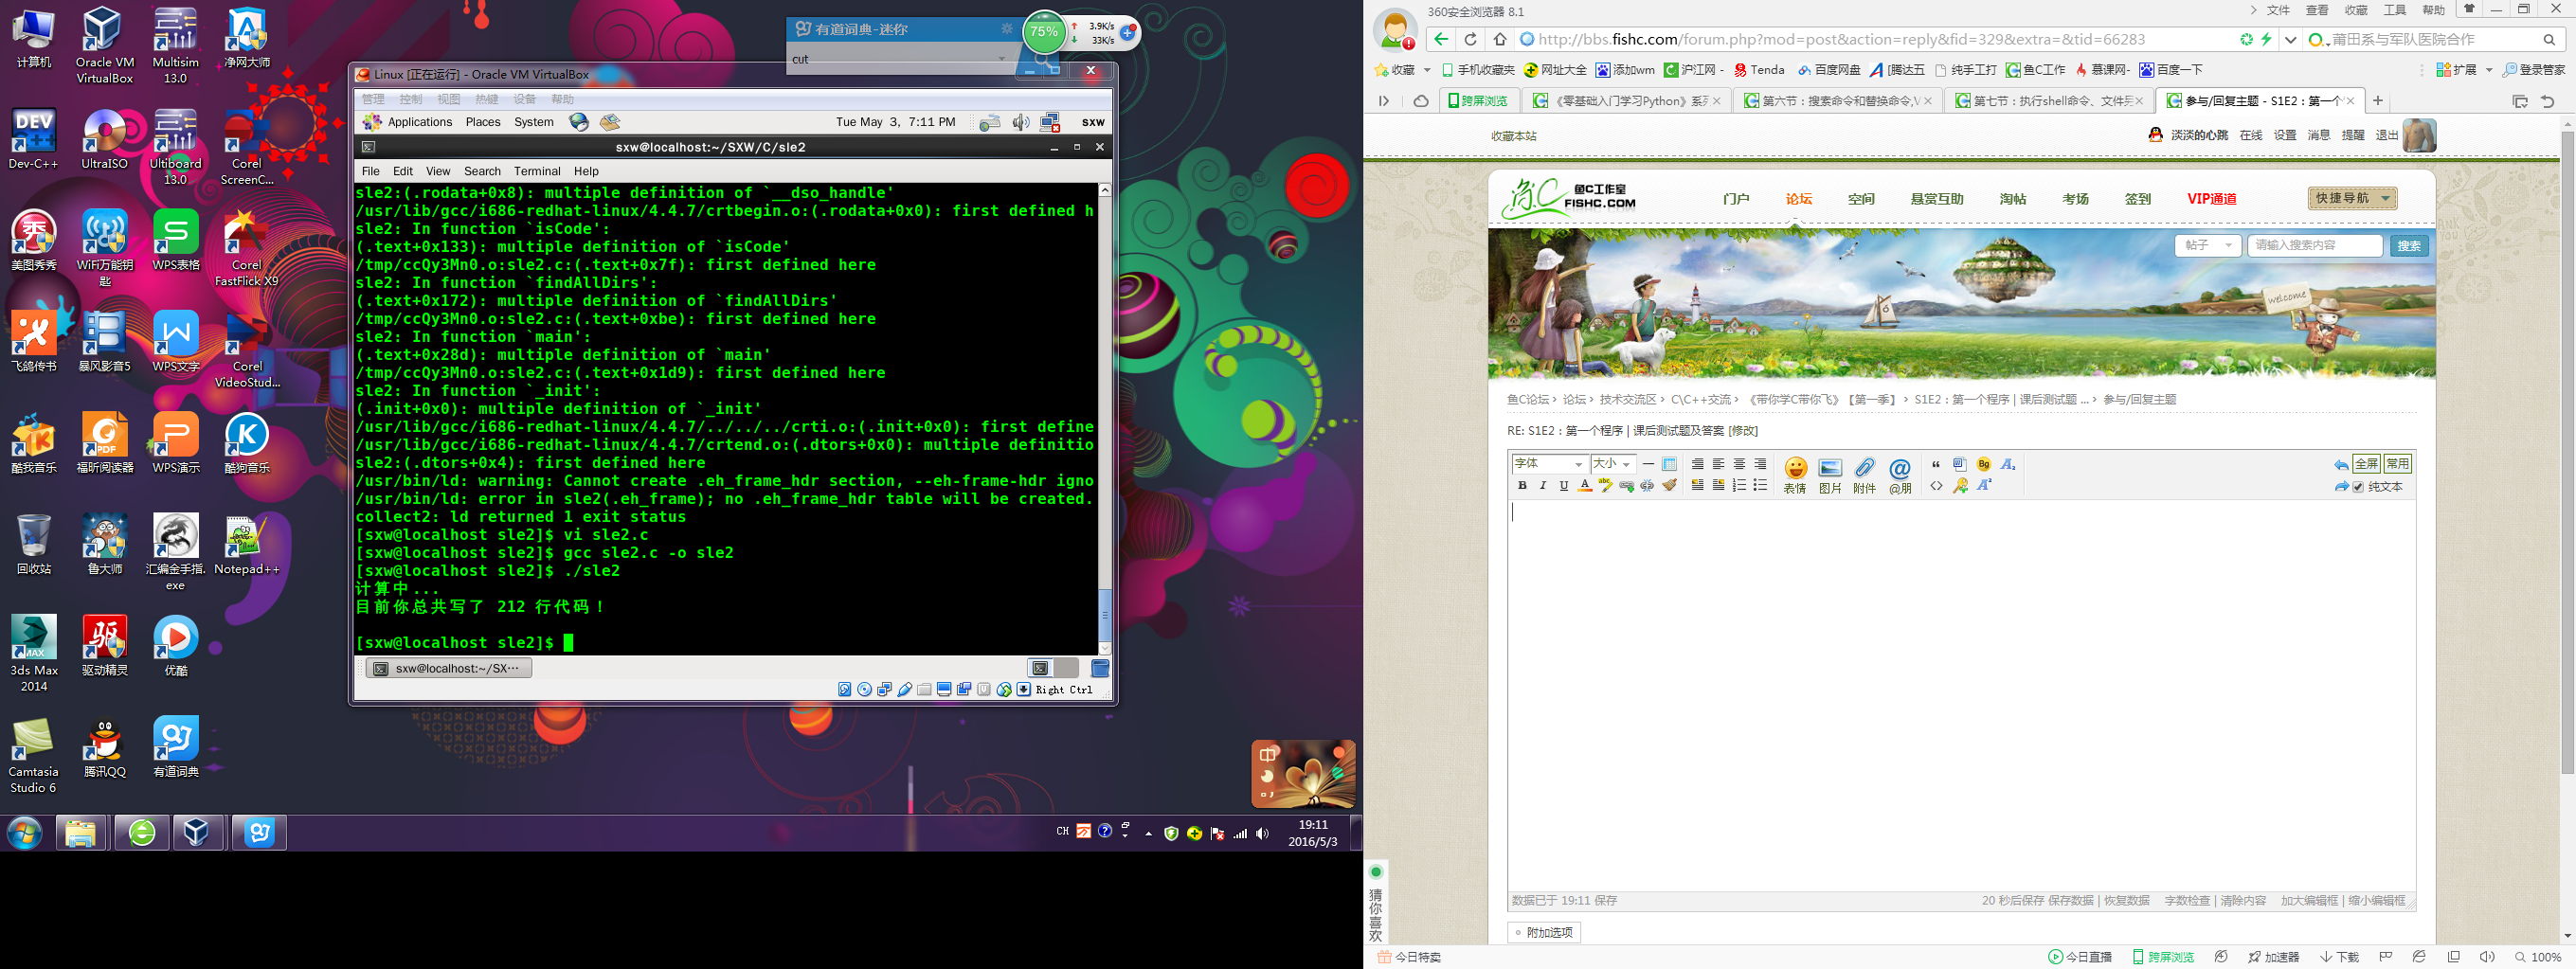The image size is (2576, 969).
Task: Underline text in the forum editor
Action: 1564,486
